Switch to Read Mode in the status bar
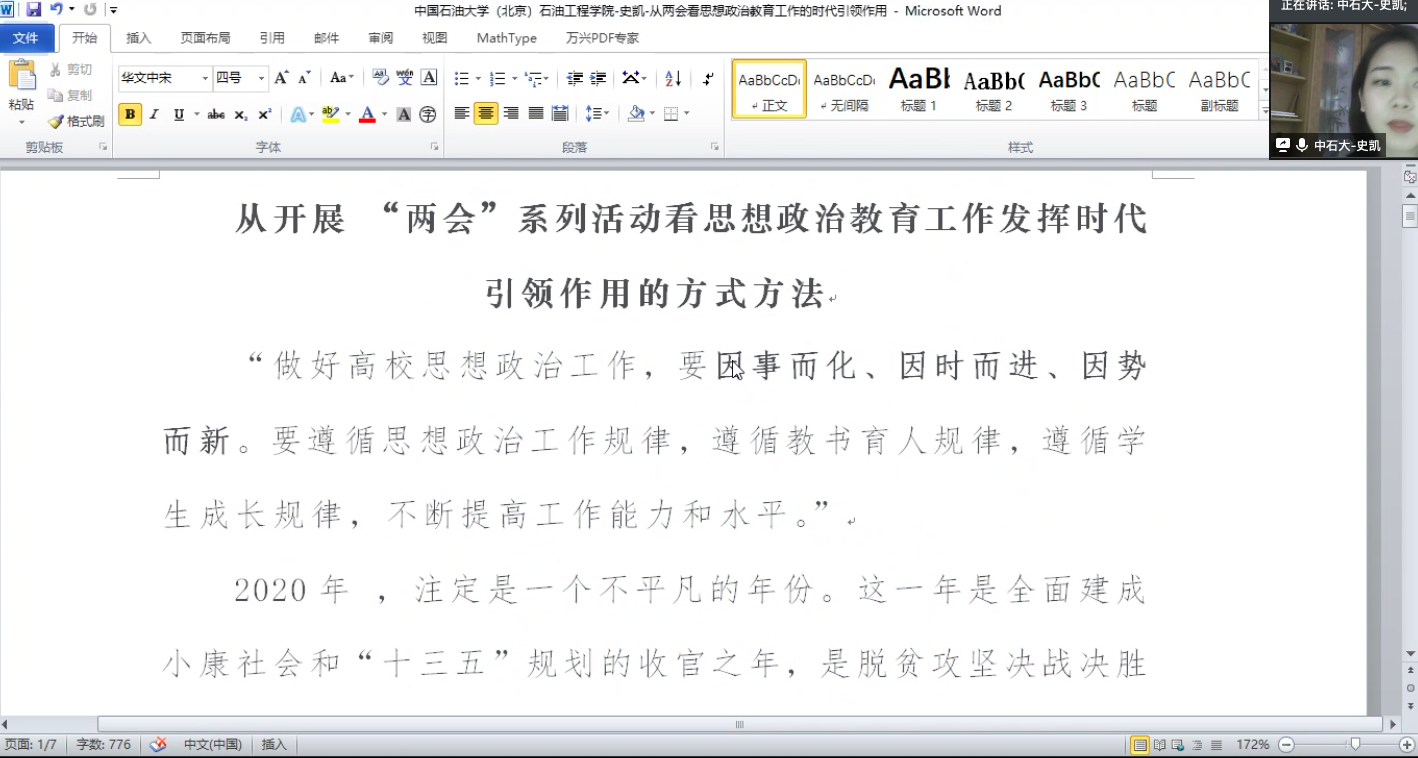This screenshot has height=758, width=1418. (x=1159, y=745)
